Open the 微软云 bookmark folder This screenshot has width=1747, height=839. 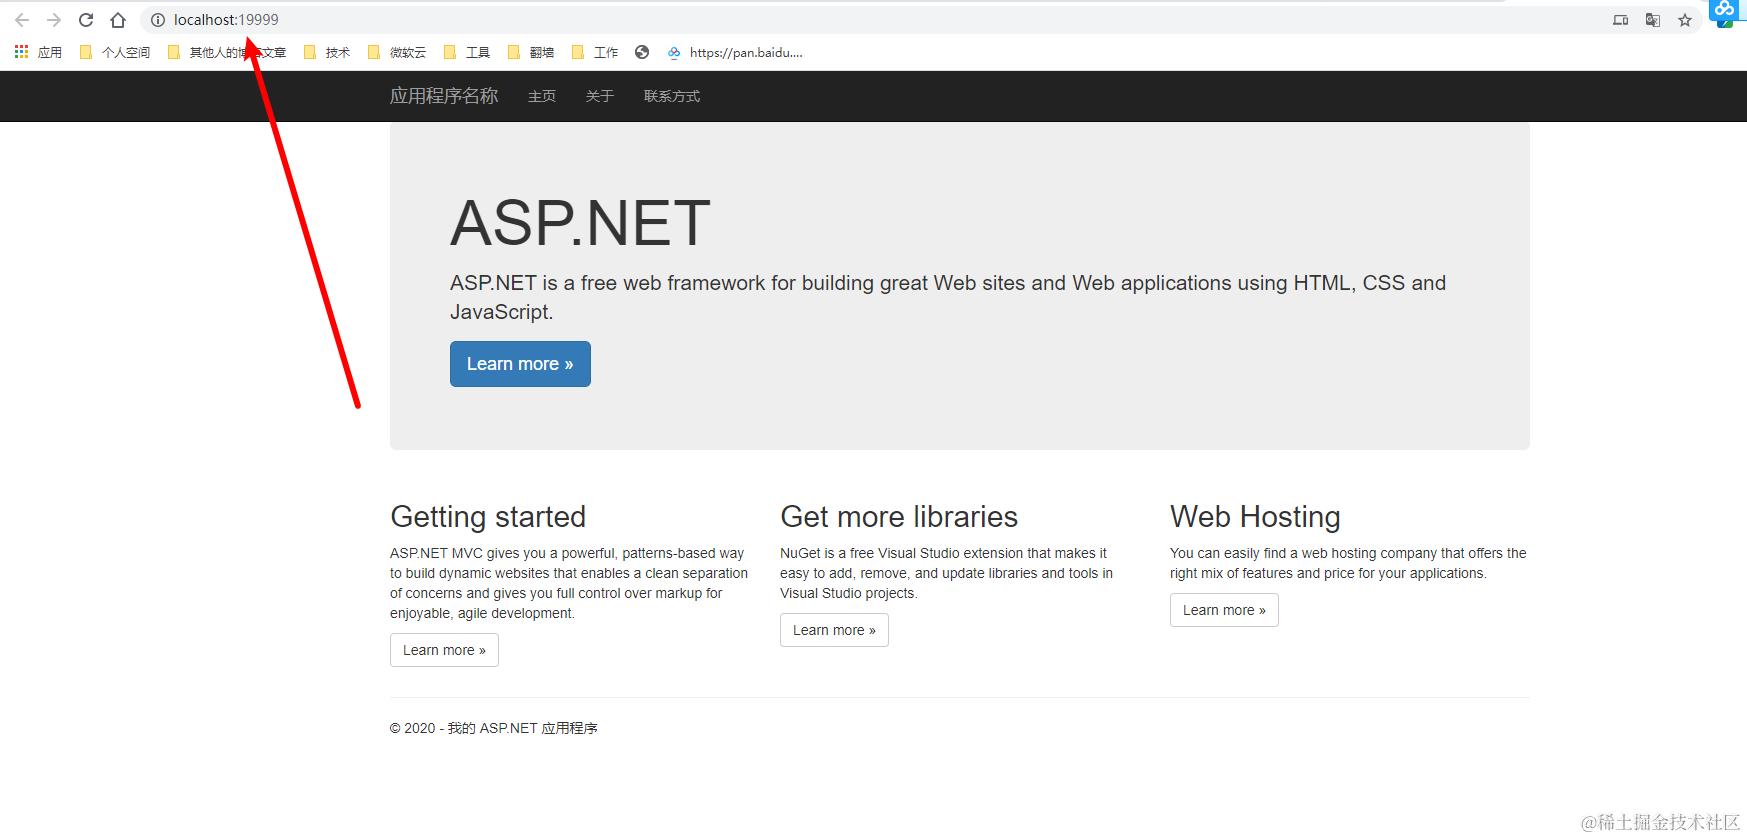click(x=397, y=52)
